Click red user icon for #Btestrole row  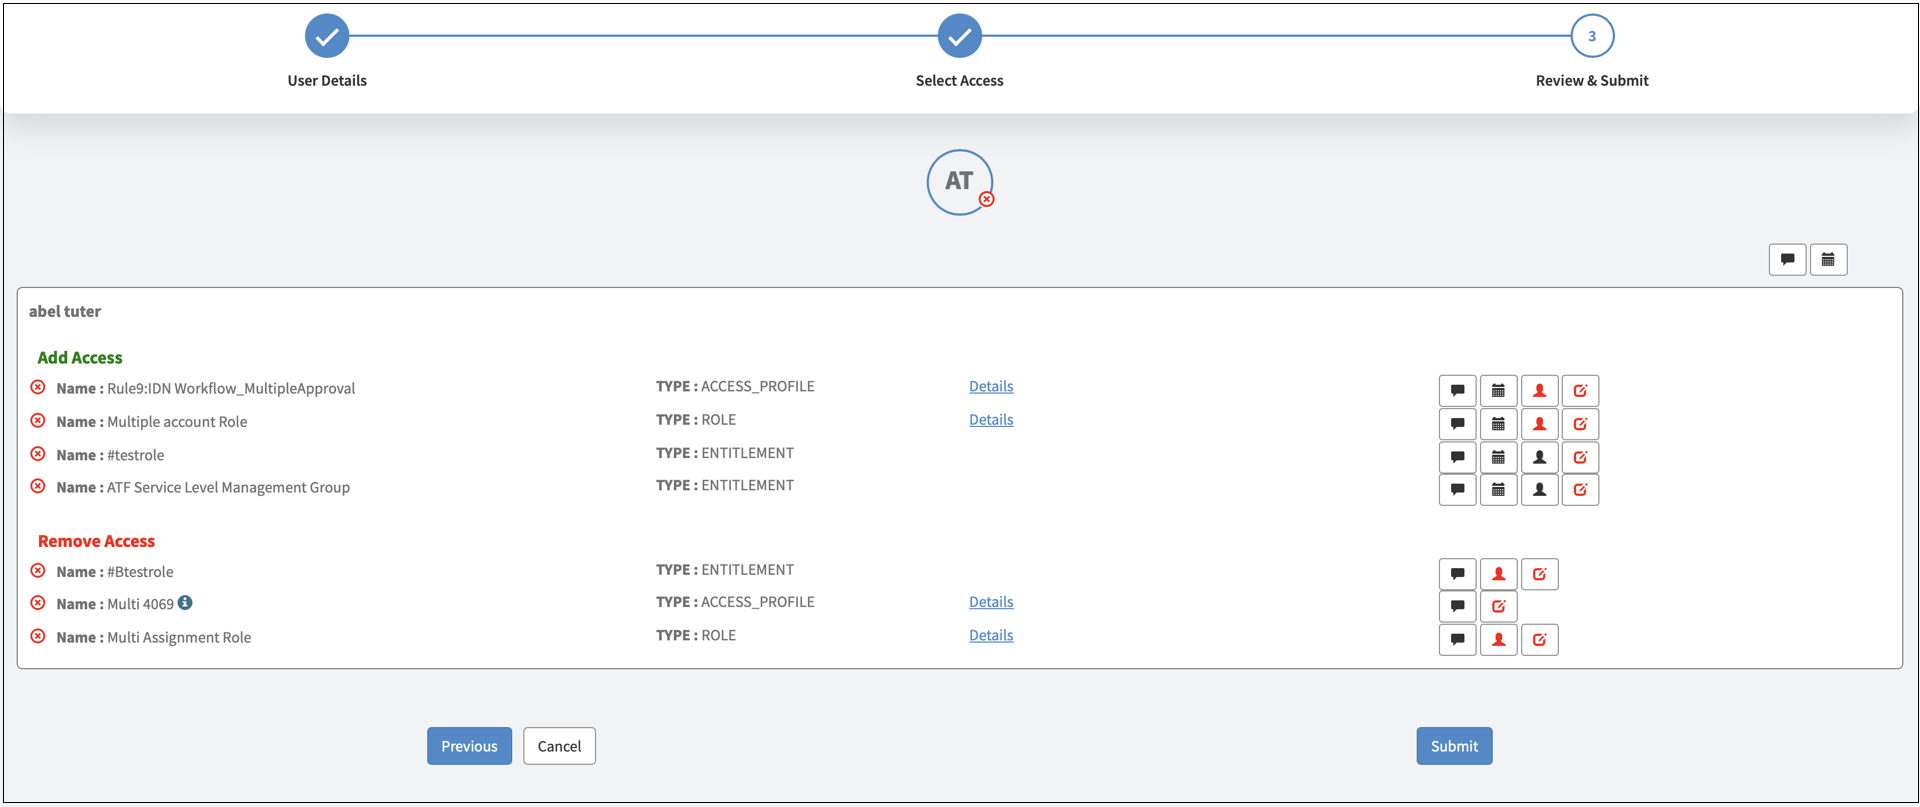click(1498, 574)
